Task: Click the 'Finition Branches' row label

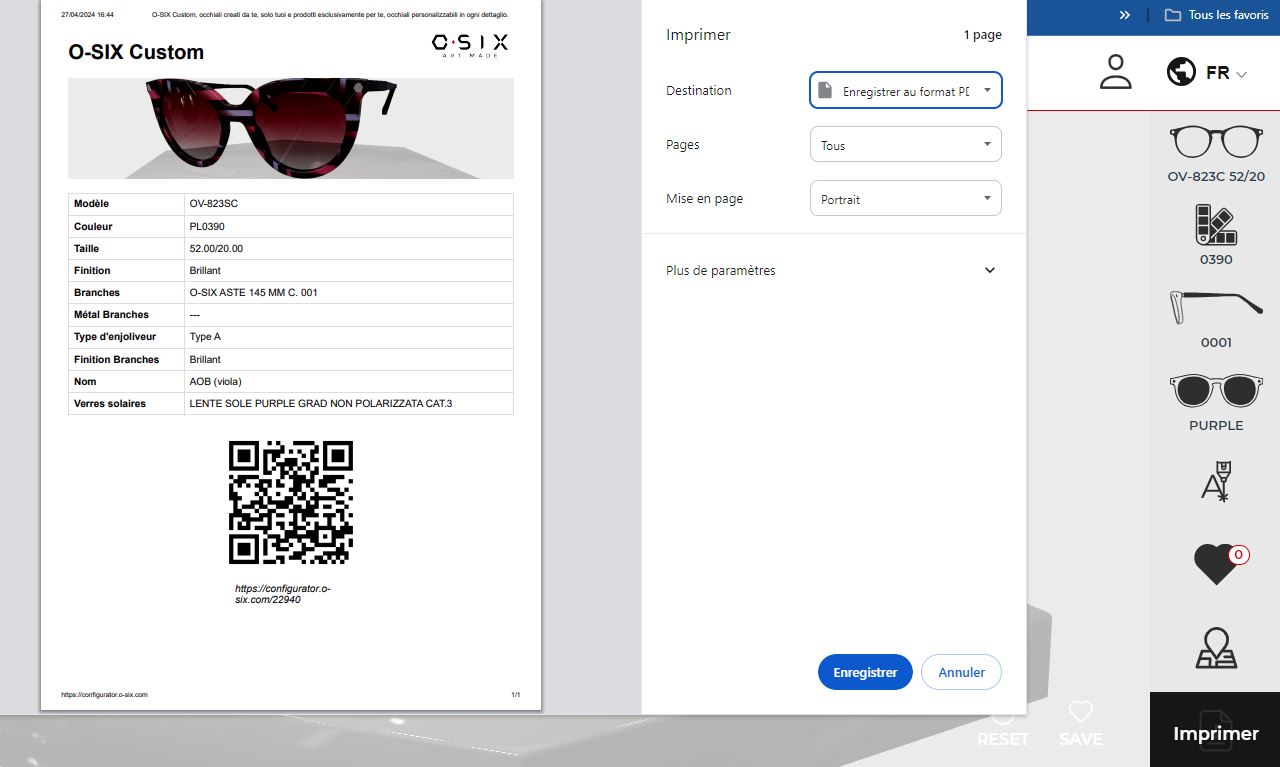Action: (x=116, y=359)
